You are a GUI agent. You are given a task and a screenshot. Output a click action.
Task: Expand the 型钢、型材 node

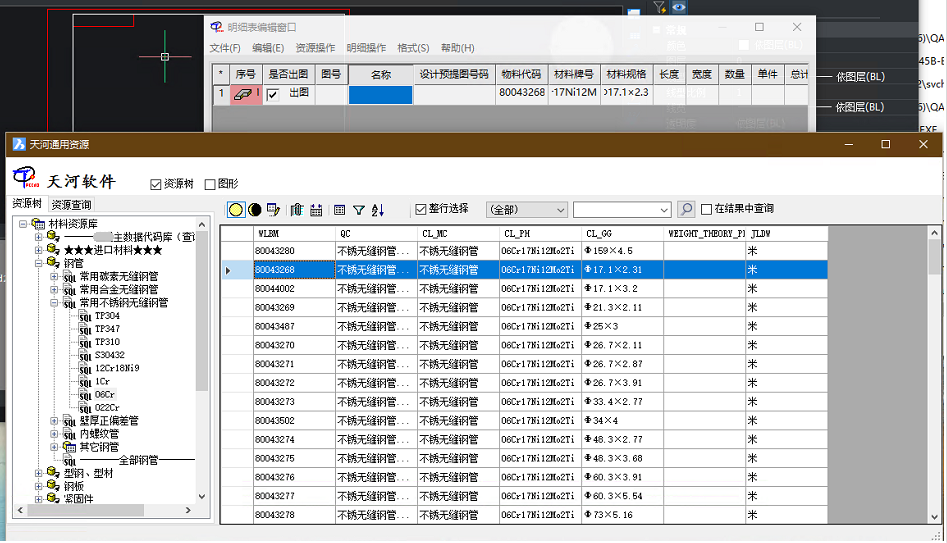[x=39, y=473]
